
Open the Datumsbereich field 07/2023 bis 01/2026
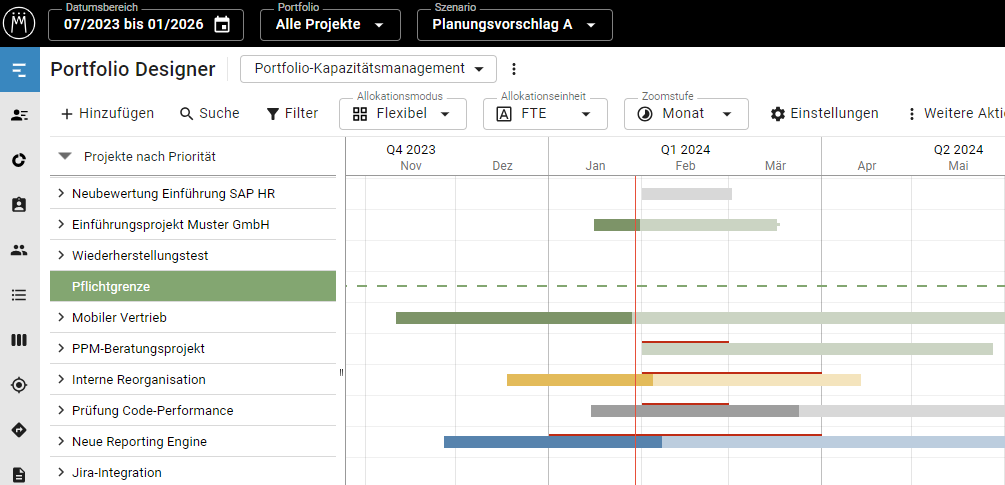point(145,25)
